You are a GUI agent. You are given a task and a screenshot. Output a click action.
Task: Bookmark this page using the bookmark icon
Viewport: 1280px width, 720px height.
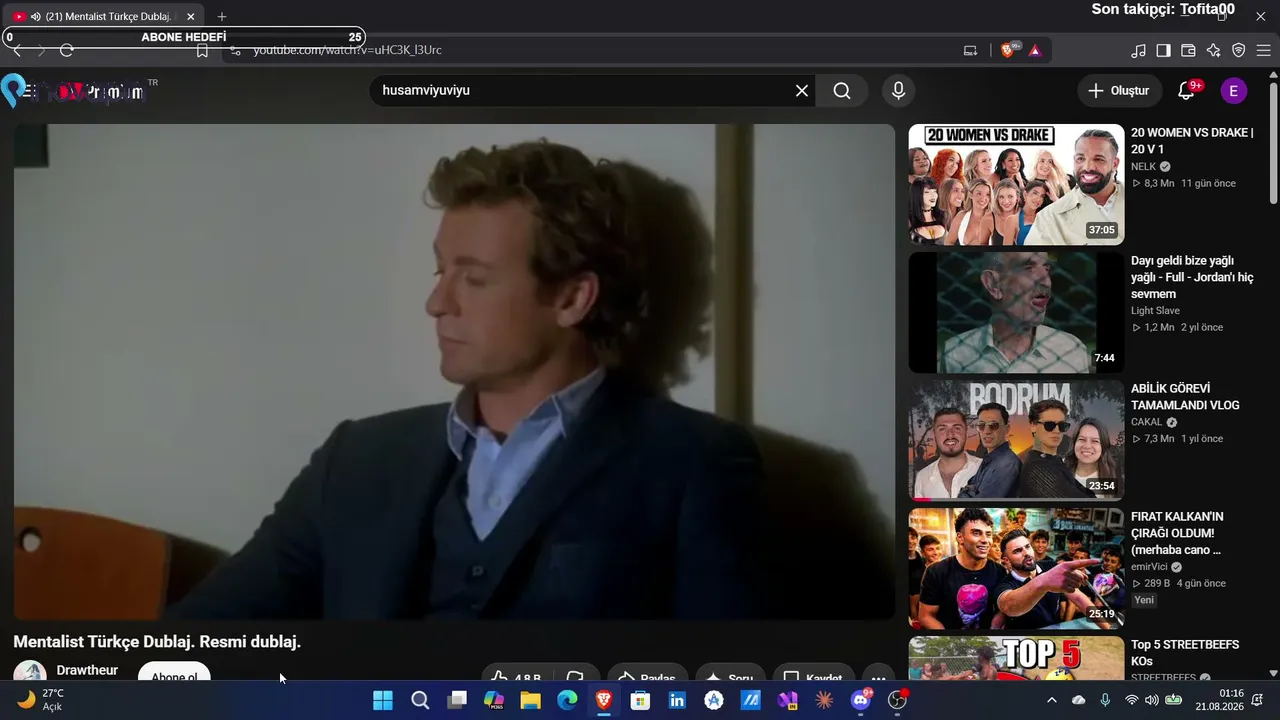(x=202, y=50)
